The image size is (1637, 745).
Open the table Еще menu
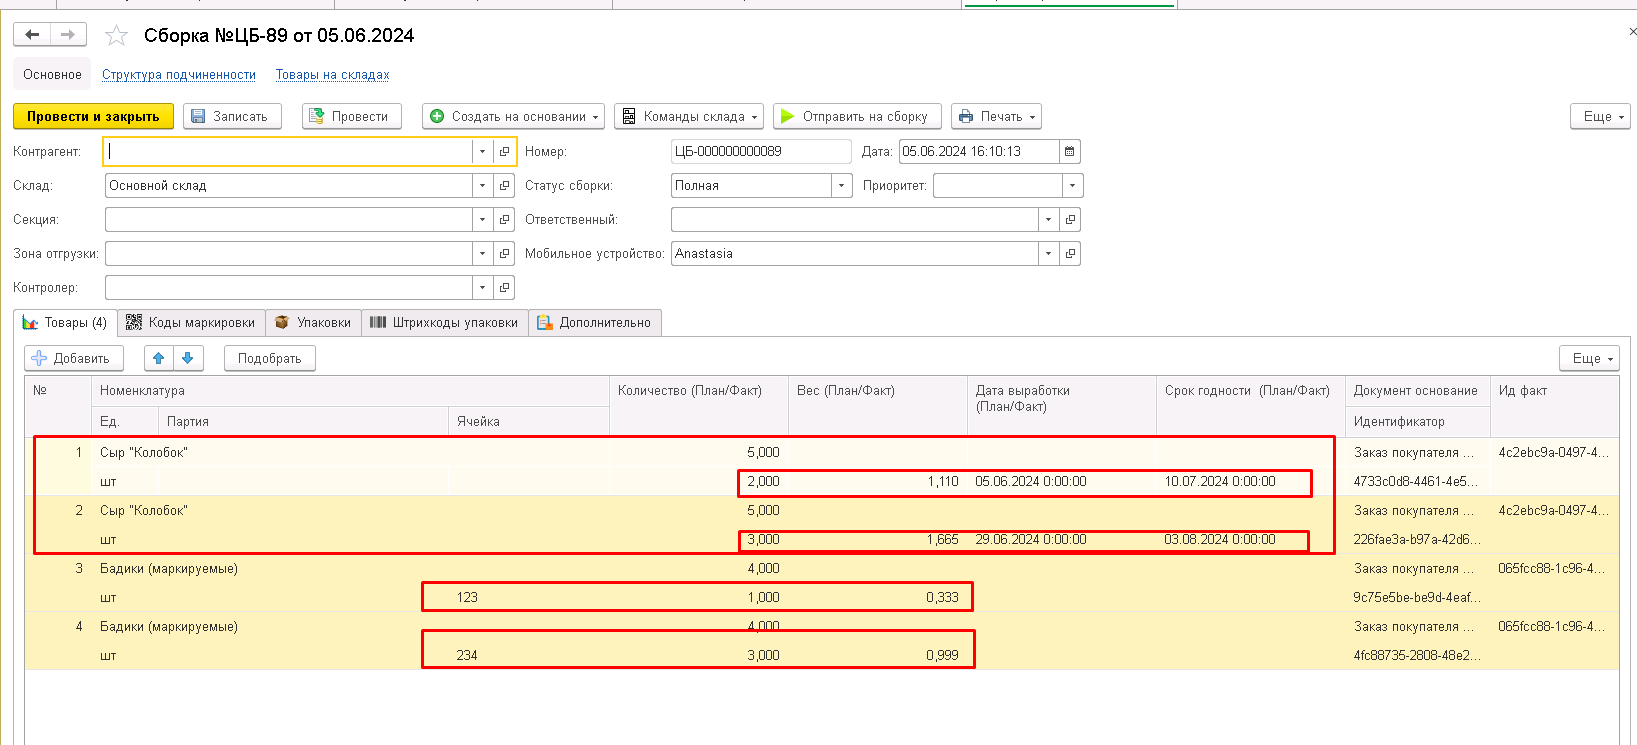[1590, 358]
